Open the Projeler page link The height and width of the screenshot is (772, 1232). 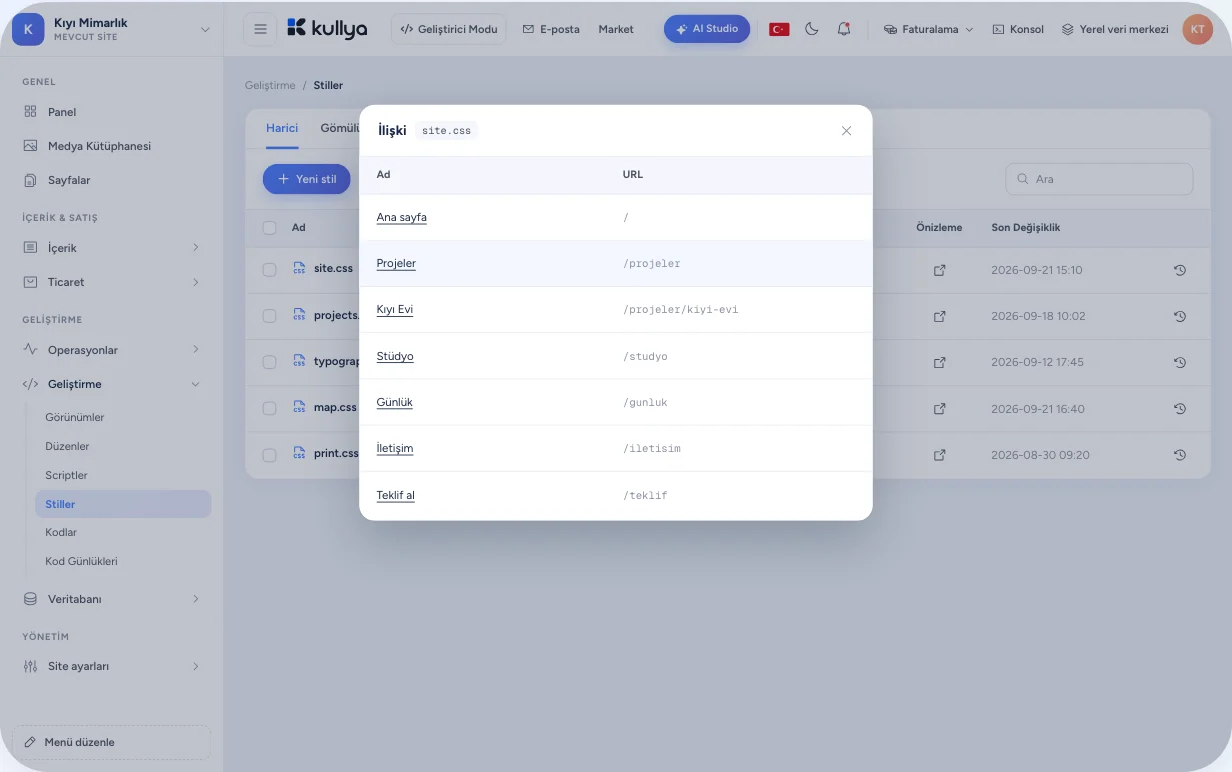click(x=396, y=264)
